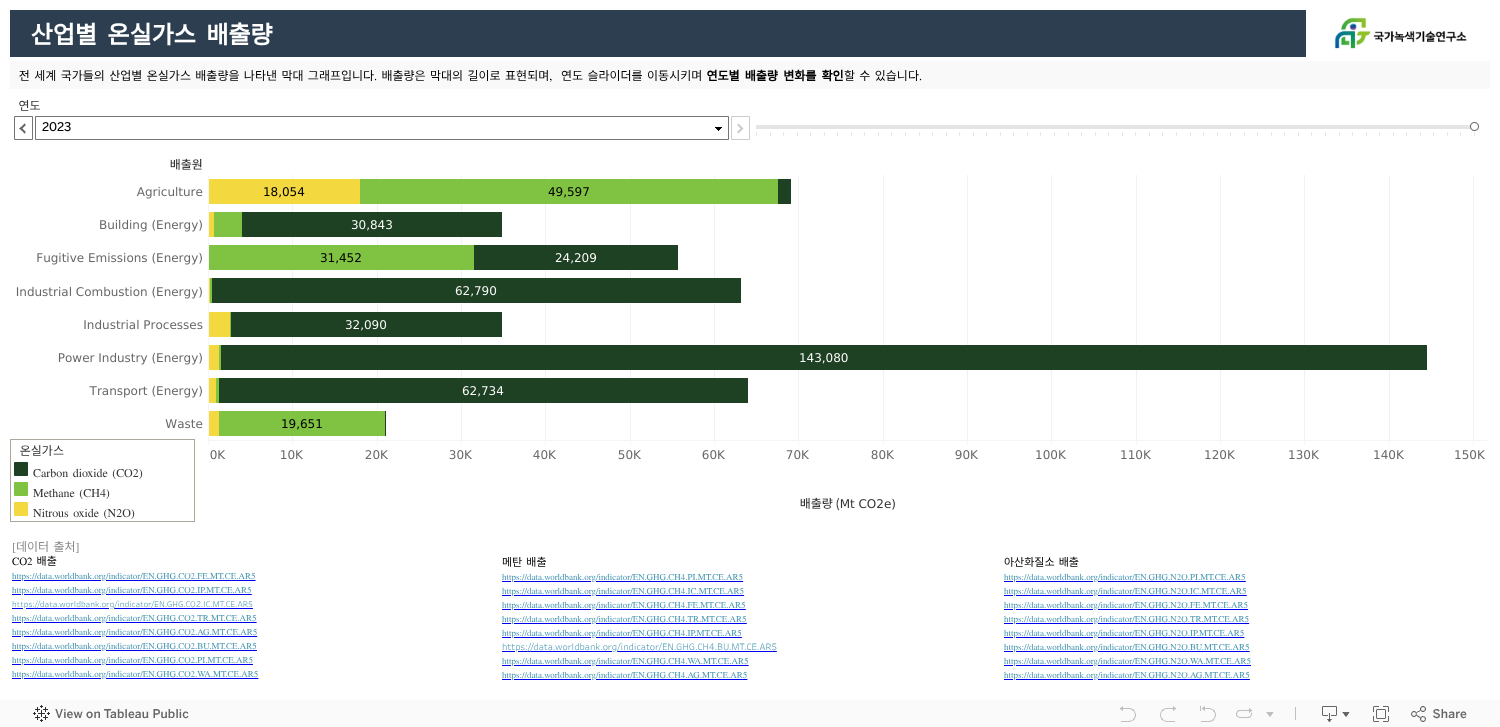The height and width of the screenshot is (727, 1500).
Task: Click the revert (reset view) icon
Action: 1207,714
